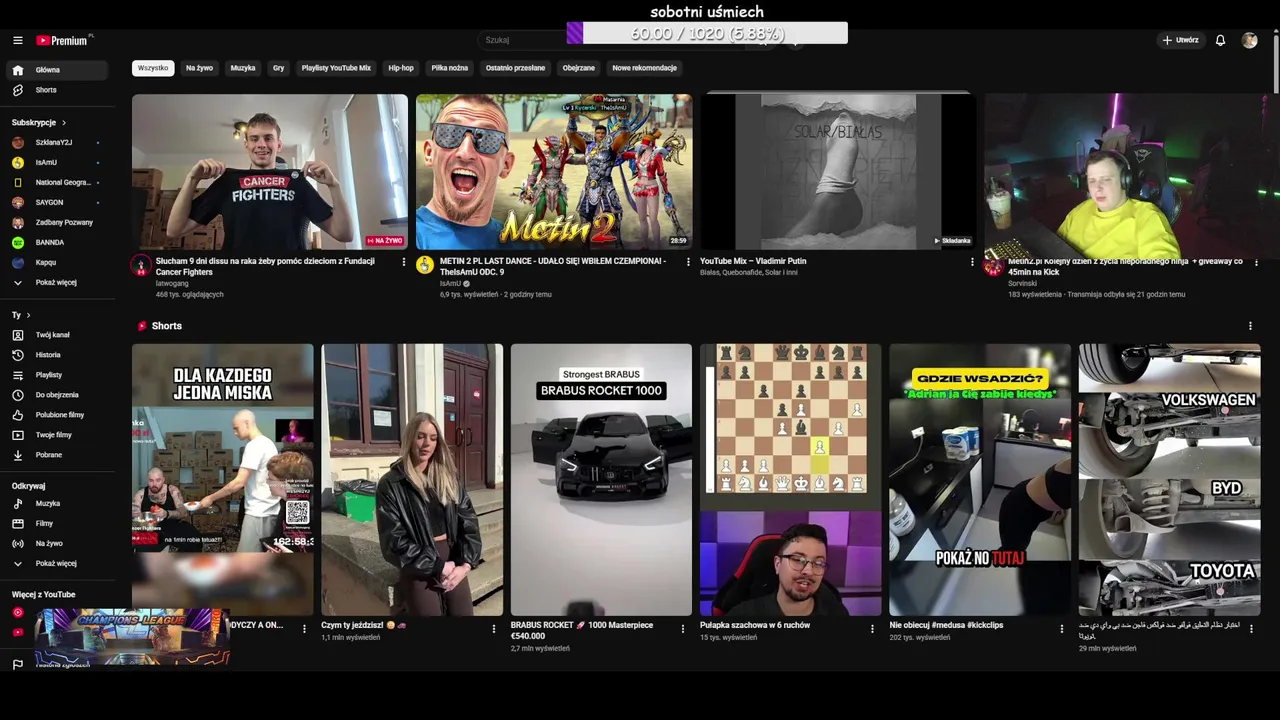
Task: Open the Sorvinski stream thumbnail
Action: tap(1122, 172)
